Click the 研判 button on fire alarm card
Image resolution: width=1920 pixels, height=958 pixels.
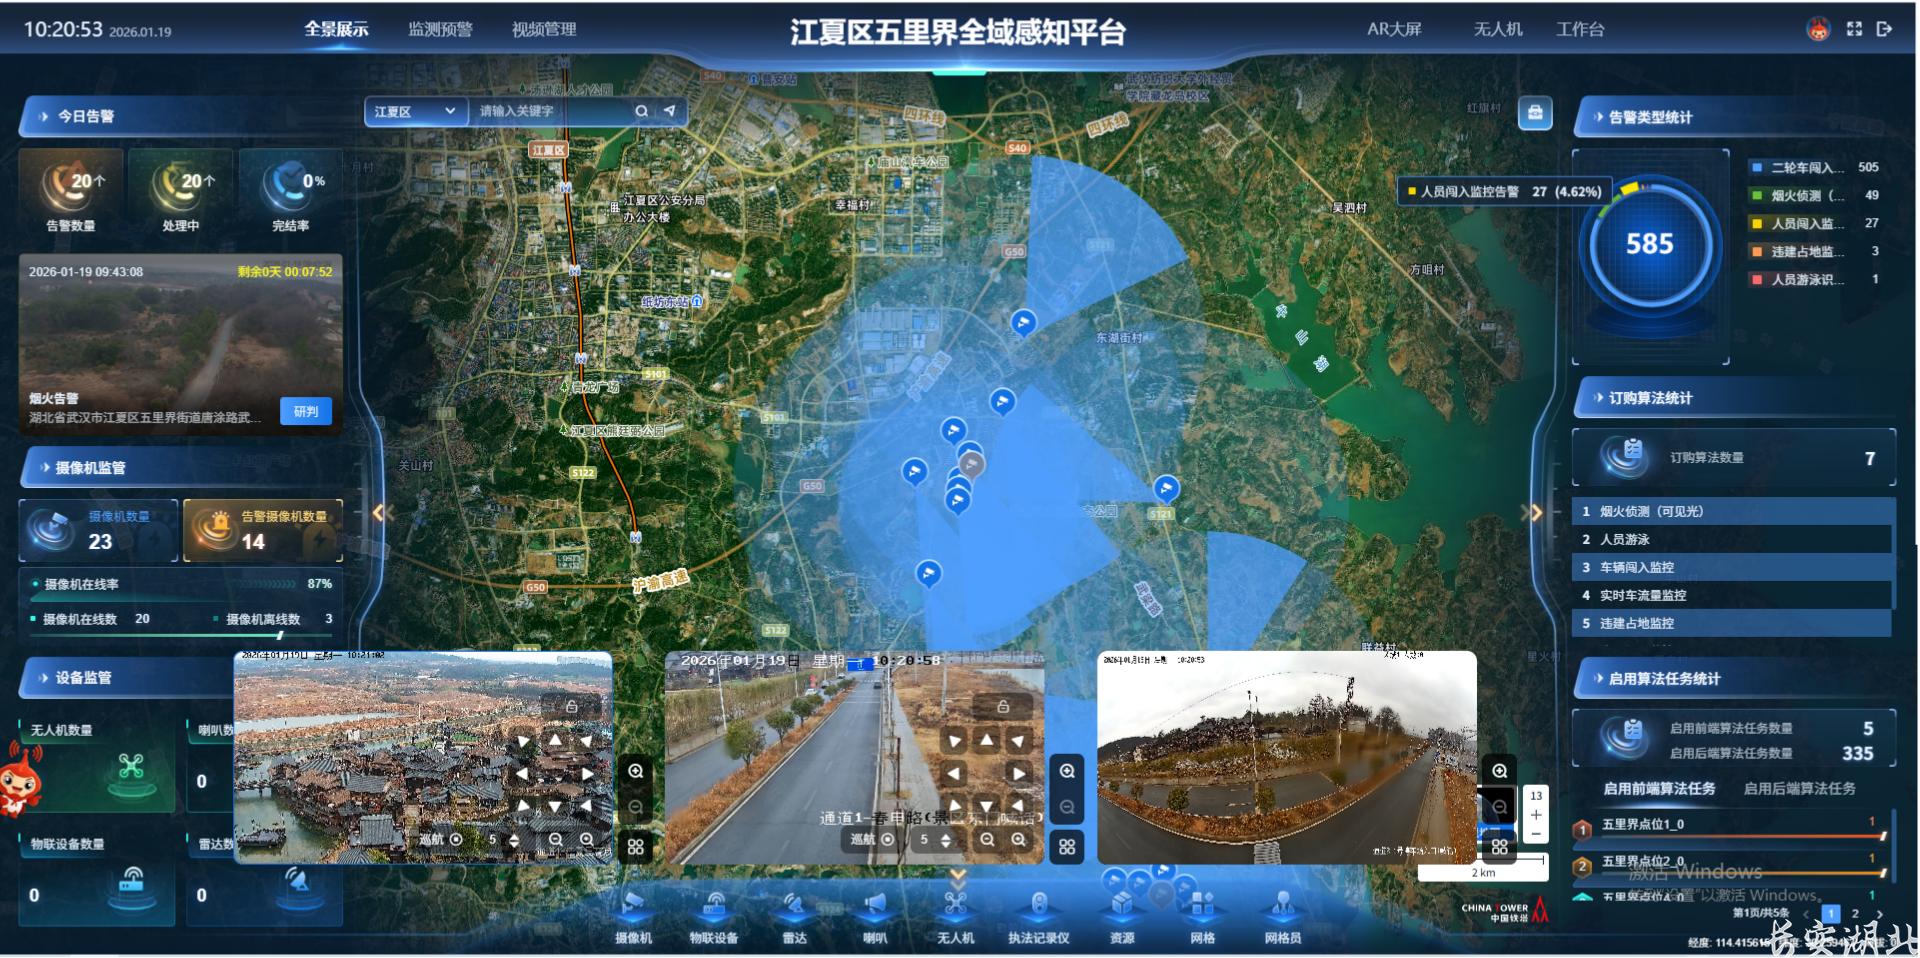(x=305, y=411)
